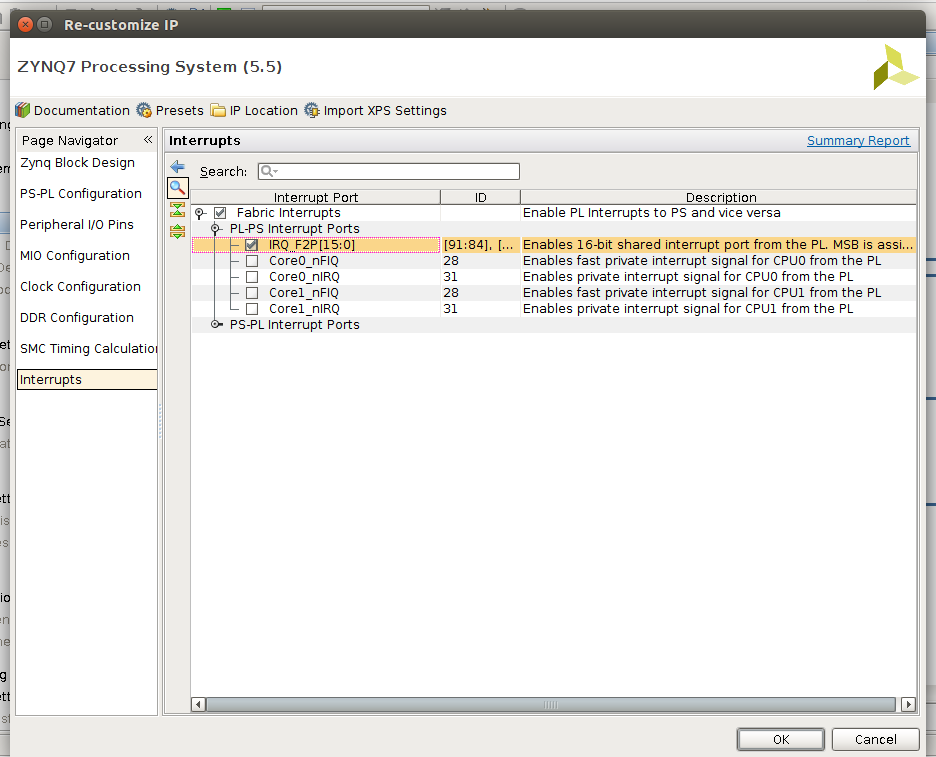Click the Page Navigator title
The height and width of the screenshot is (757, 936).
pos(70,140)
